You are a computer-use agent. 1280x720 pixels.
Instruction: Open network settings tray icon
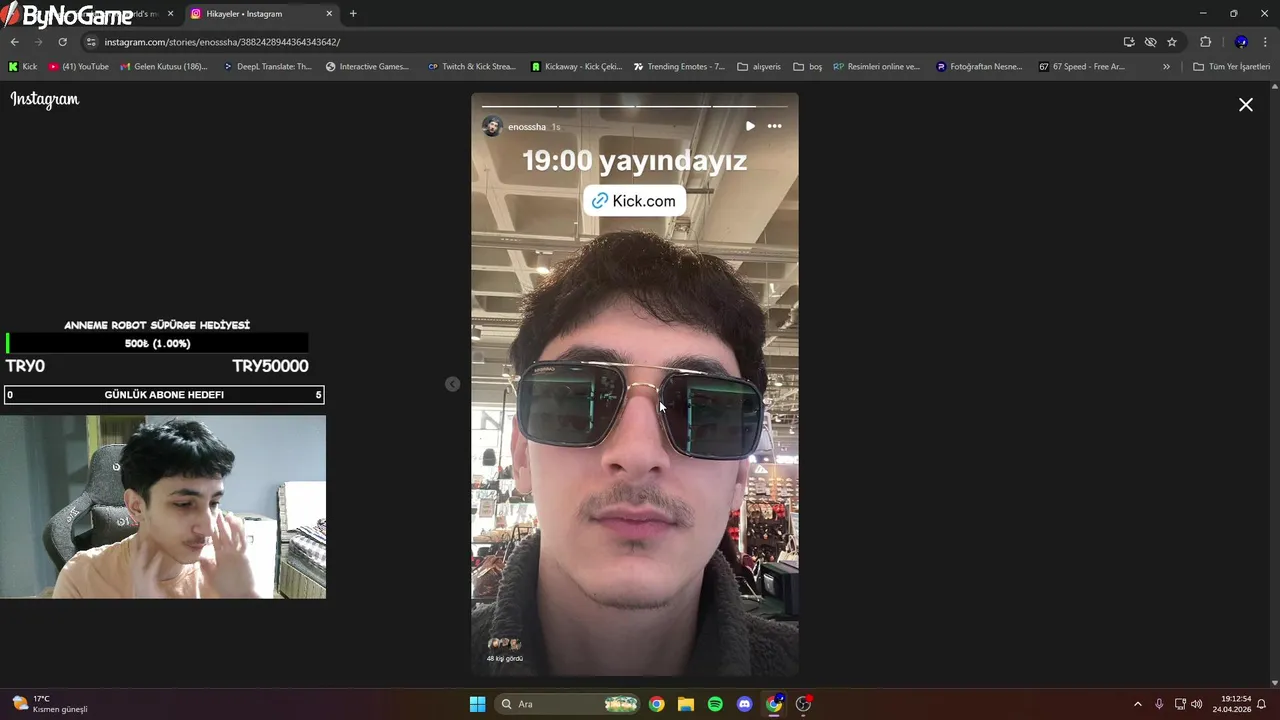click(x=1180, y=704)
